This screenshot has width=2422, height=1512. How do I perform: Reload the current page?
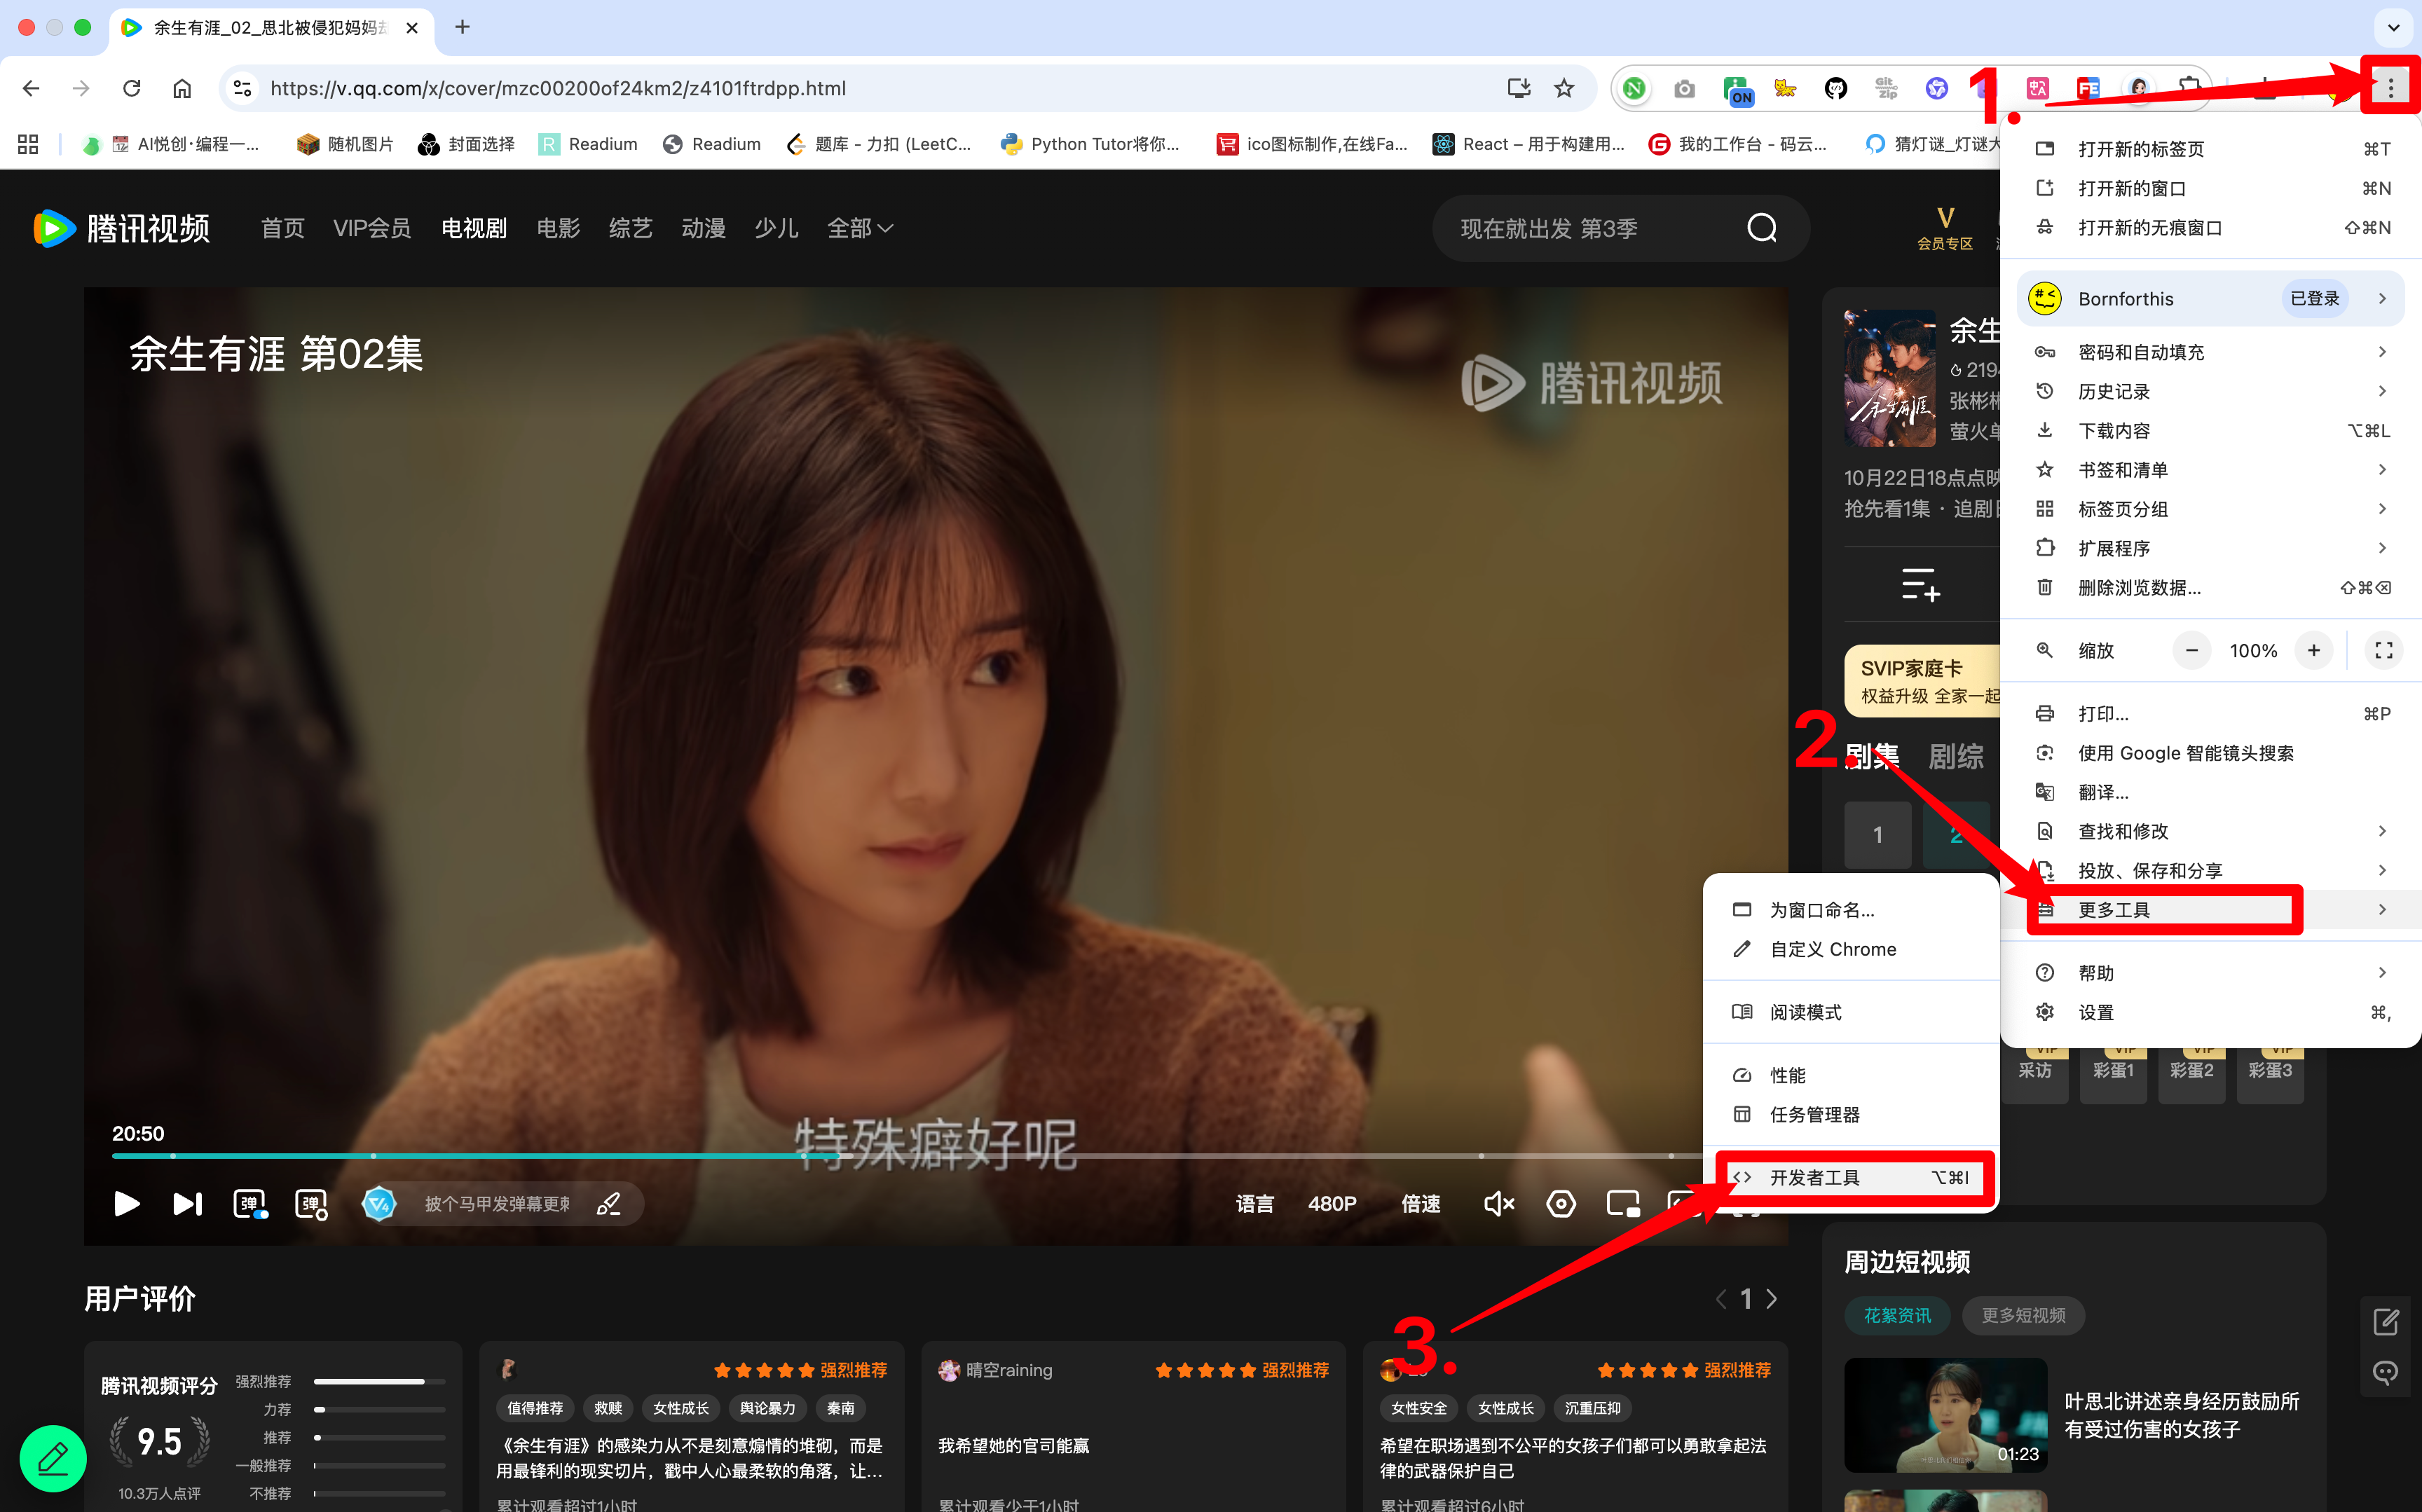tap(131, 88)
